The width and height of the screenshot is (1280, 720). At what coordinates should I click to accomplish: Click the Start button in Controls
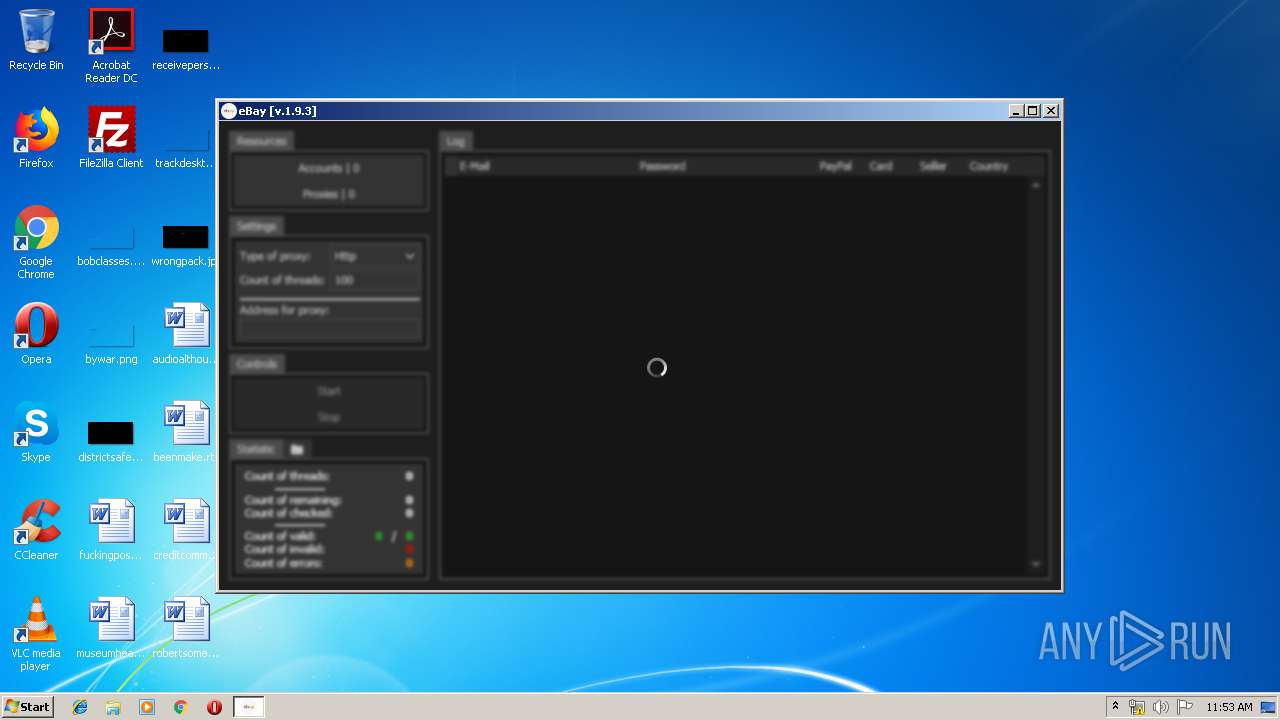pyautogui.click(x=329, y=391)
